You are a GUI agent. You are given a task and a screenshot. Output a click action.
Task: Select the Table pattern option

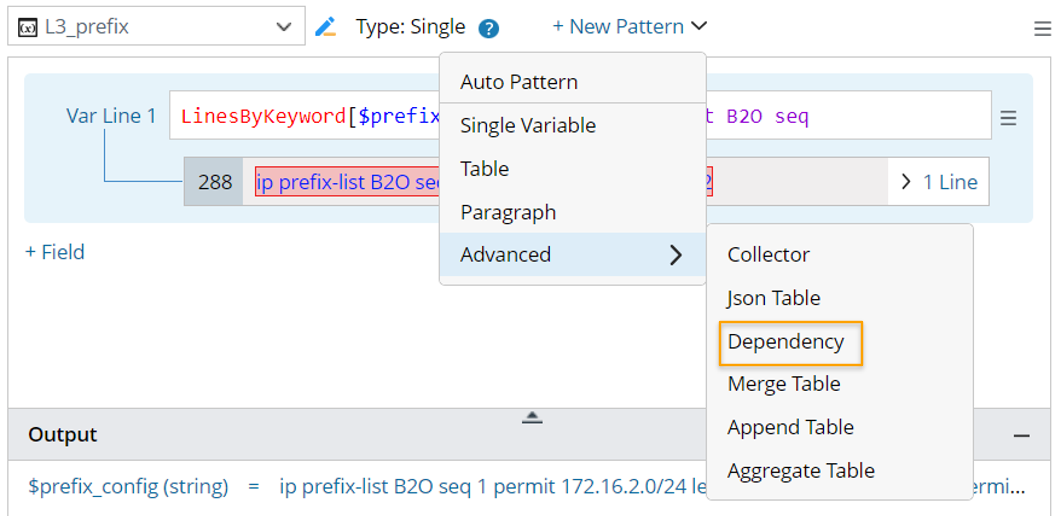point(485,169)
